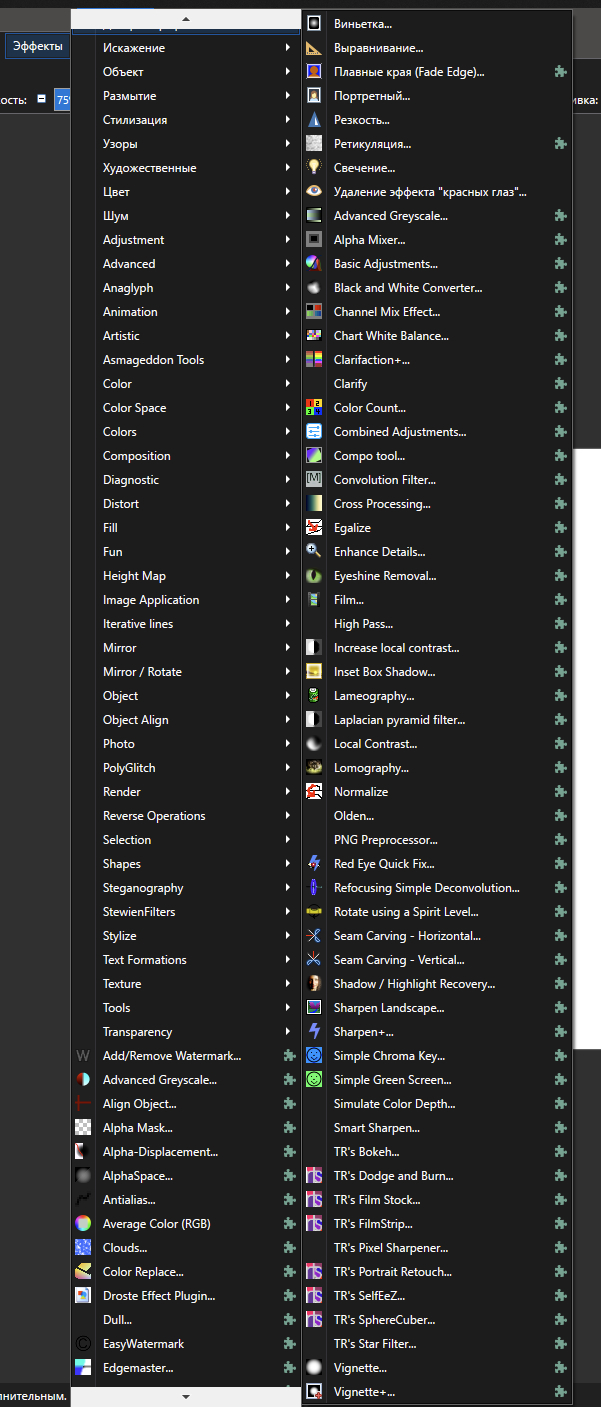601x1407 pixels.
Task: Select the PNG Preprocessor menu entry
Action: [x=385, y=839]
